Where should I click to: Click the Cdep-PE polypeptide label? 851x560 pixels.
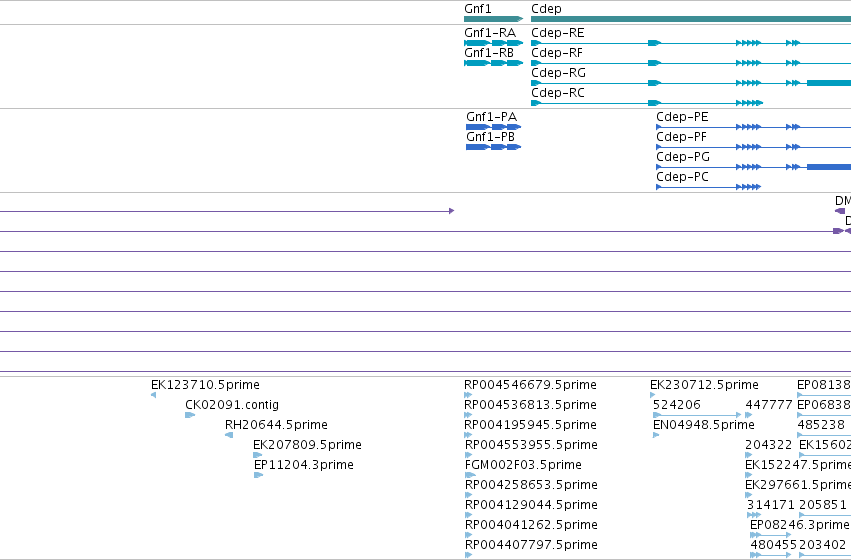pyautogui.click(x=682, y=117)
